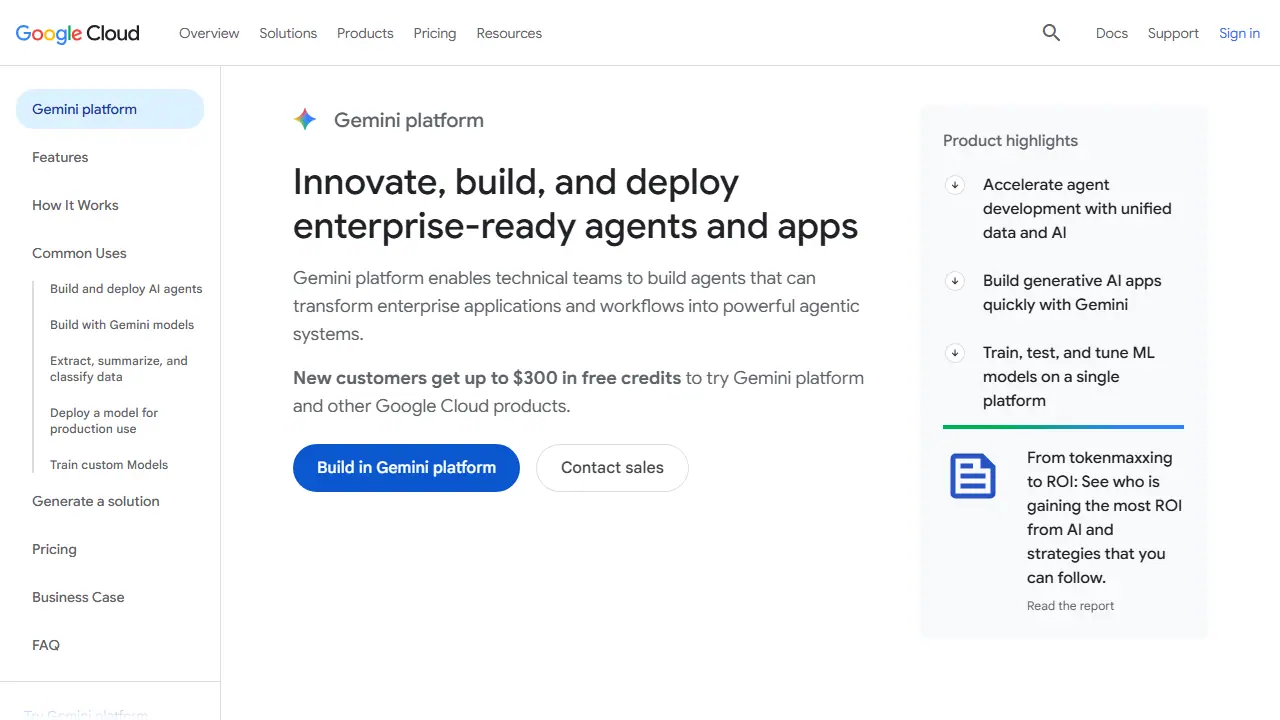Open the search magnifier icon

tap(1051, 33)
